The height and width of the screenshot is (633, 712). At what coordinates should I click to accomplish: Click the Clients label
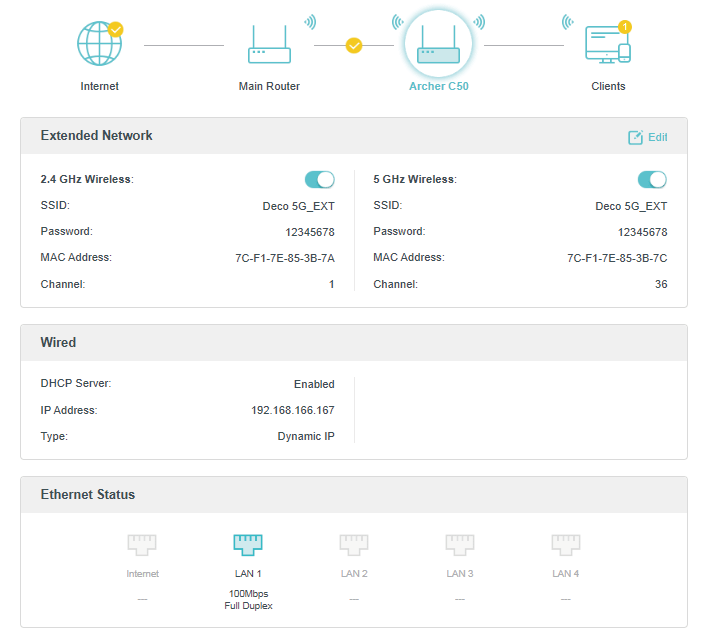click(608, 86)
